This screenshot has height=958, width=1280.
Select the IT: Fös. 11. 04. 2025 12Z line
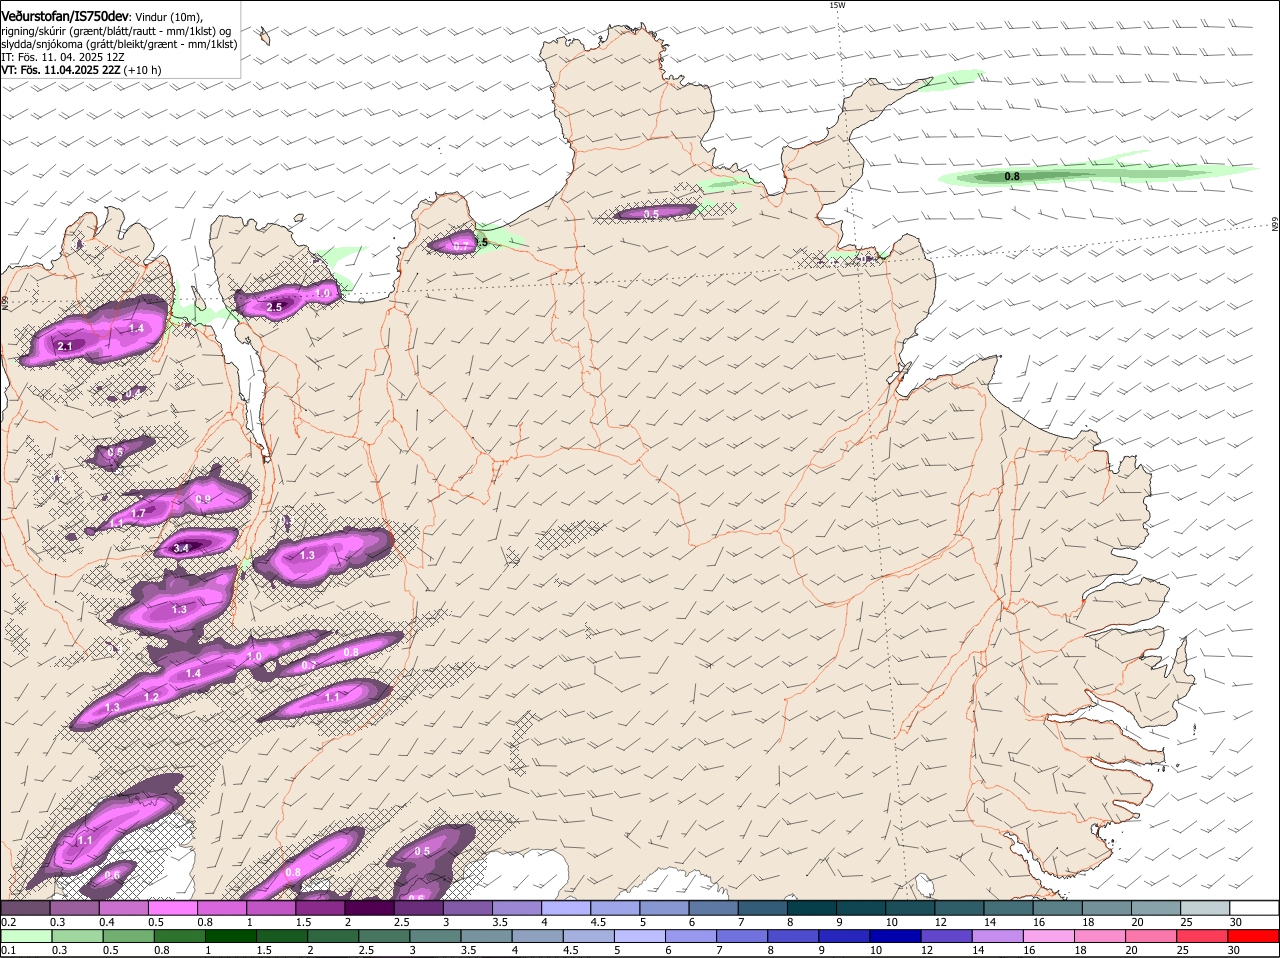tap(63, 57)
